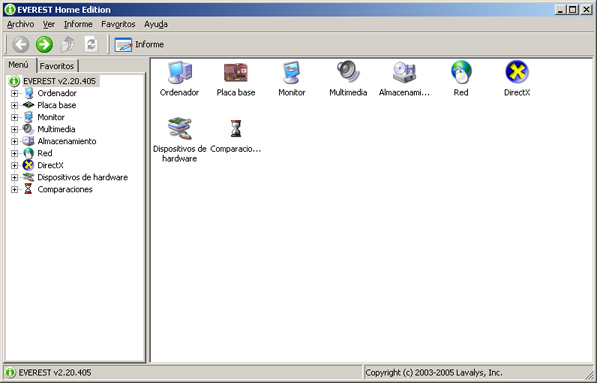The width and height of the screenshot is (597, 383).
Task: Click the Dispositivos de hardware tree icon
Action: pyautogui.click(x=28, y=177)
